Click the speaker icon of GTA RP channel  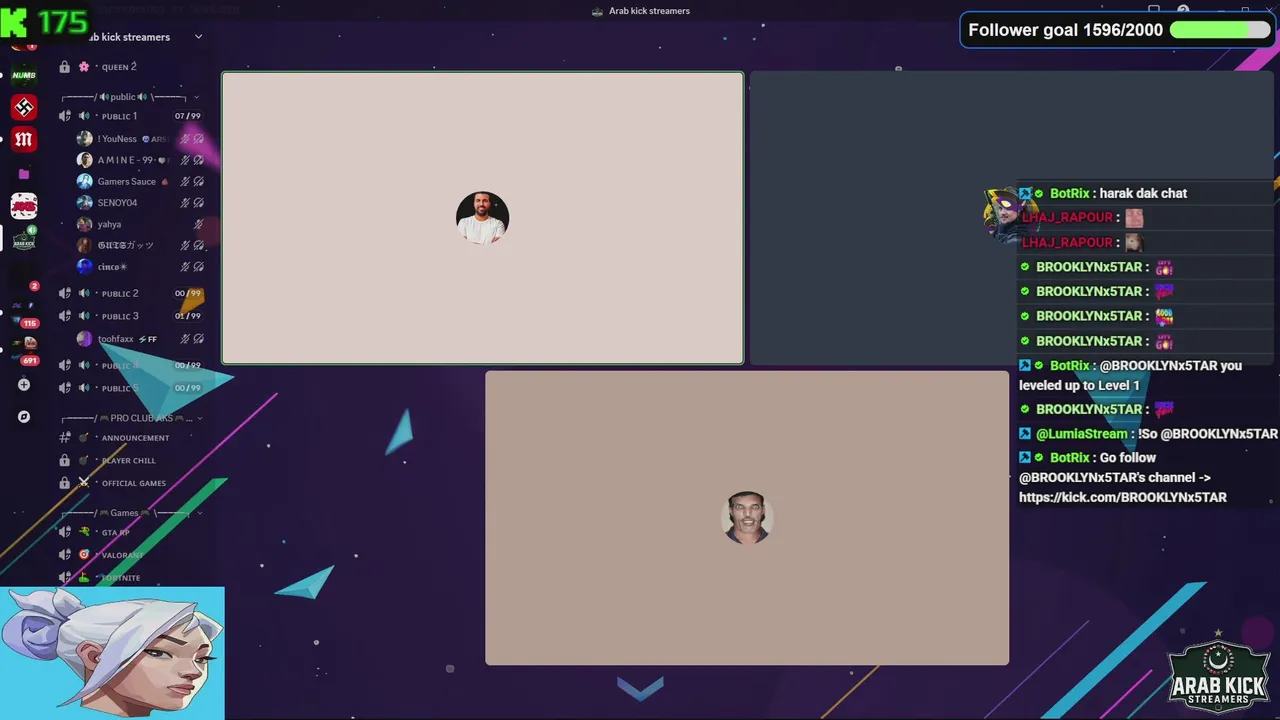pyautogui.click(x=65, y=533)
